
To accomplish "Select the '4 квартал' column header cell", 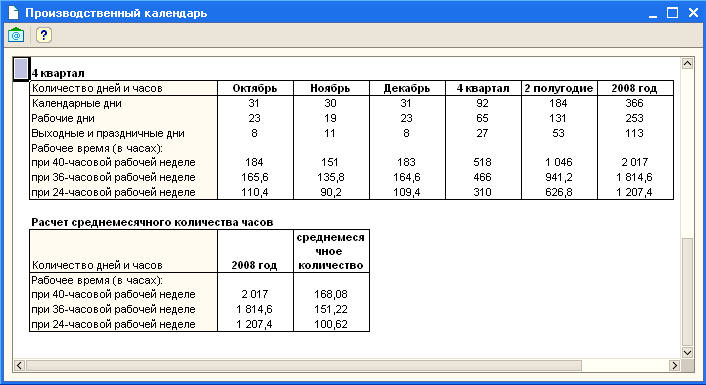I will point(483,88).
